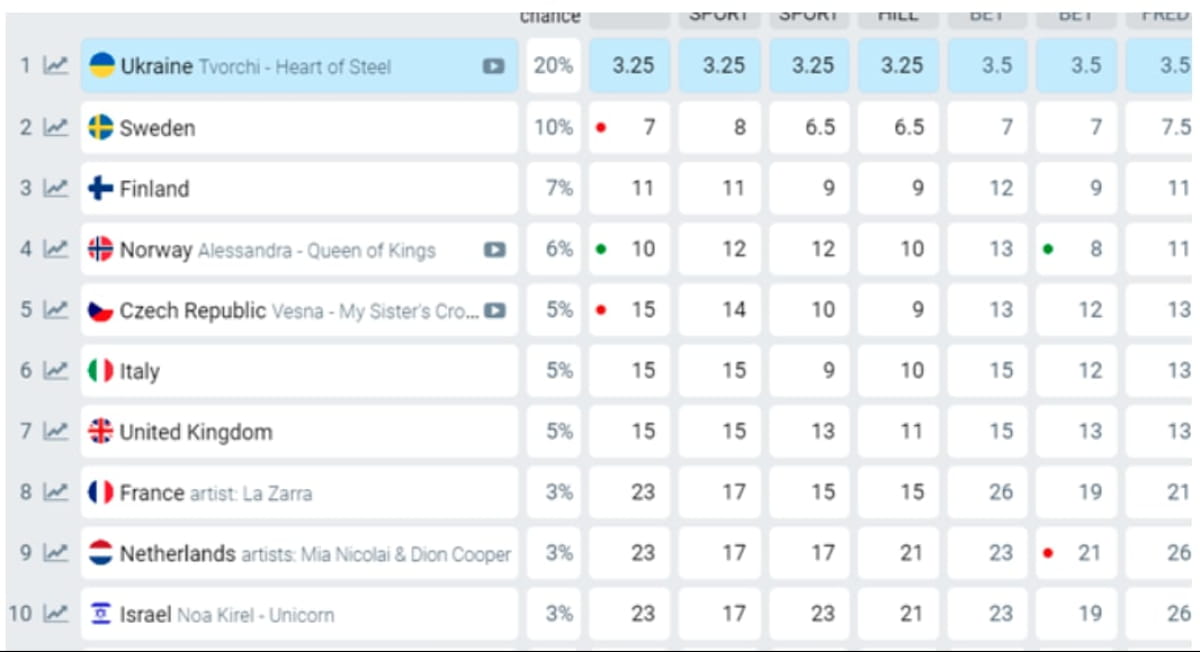Click Ukraine's 20% winning chance cell
Viewport: 1200px width, 652px height.
coord(553,66)
